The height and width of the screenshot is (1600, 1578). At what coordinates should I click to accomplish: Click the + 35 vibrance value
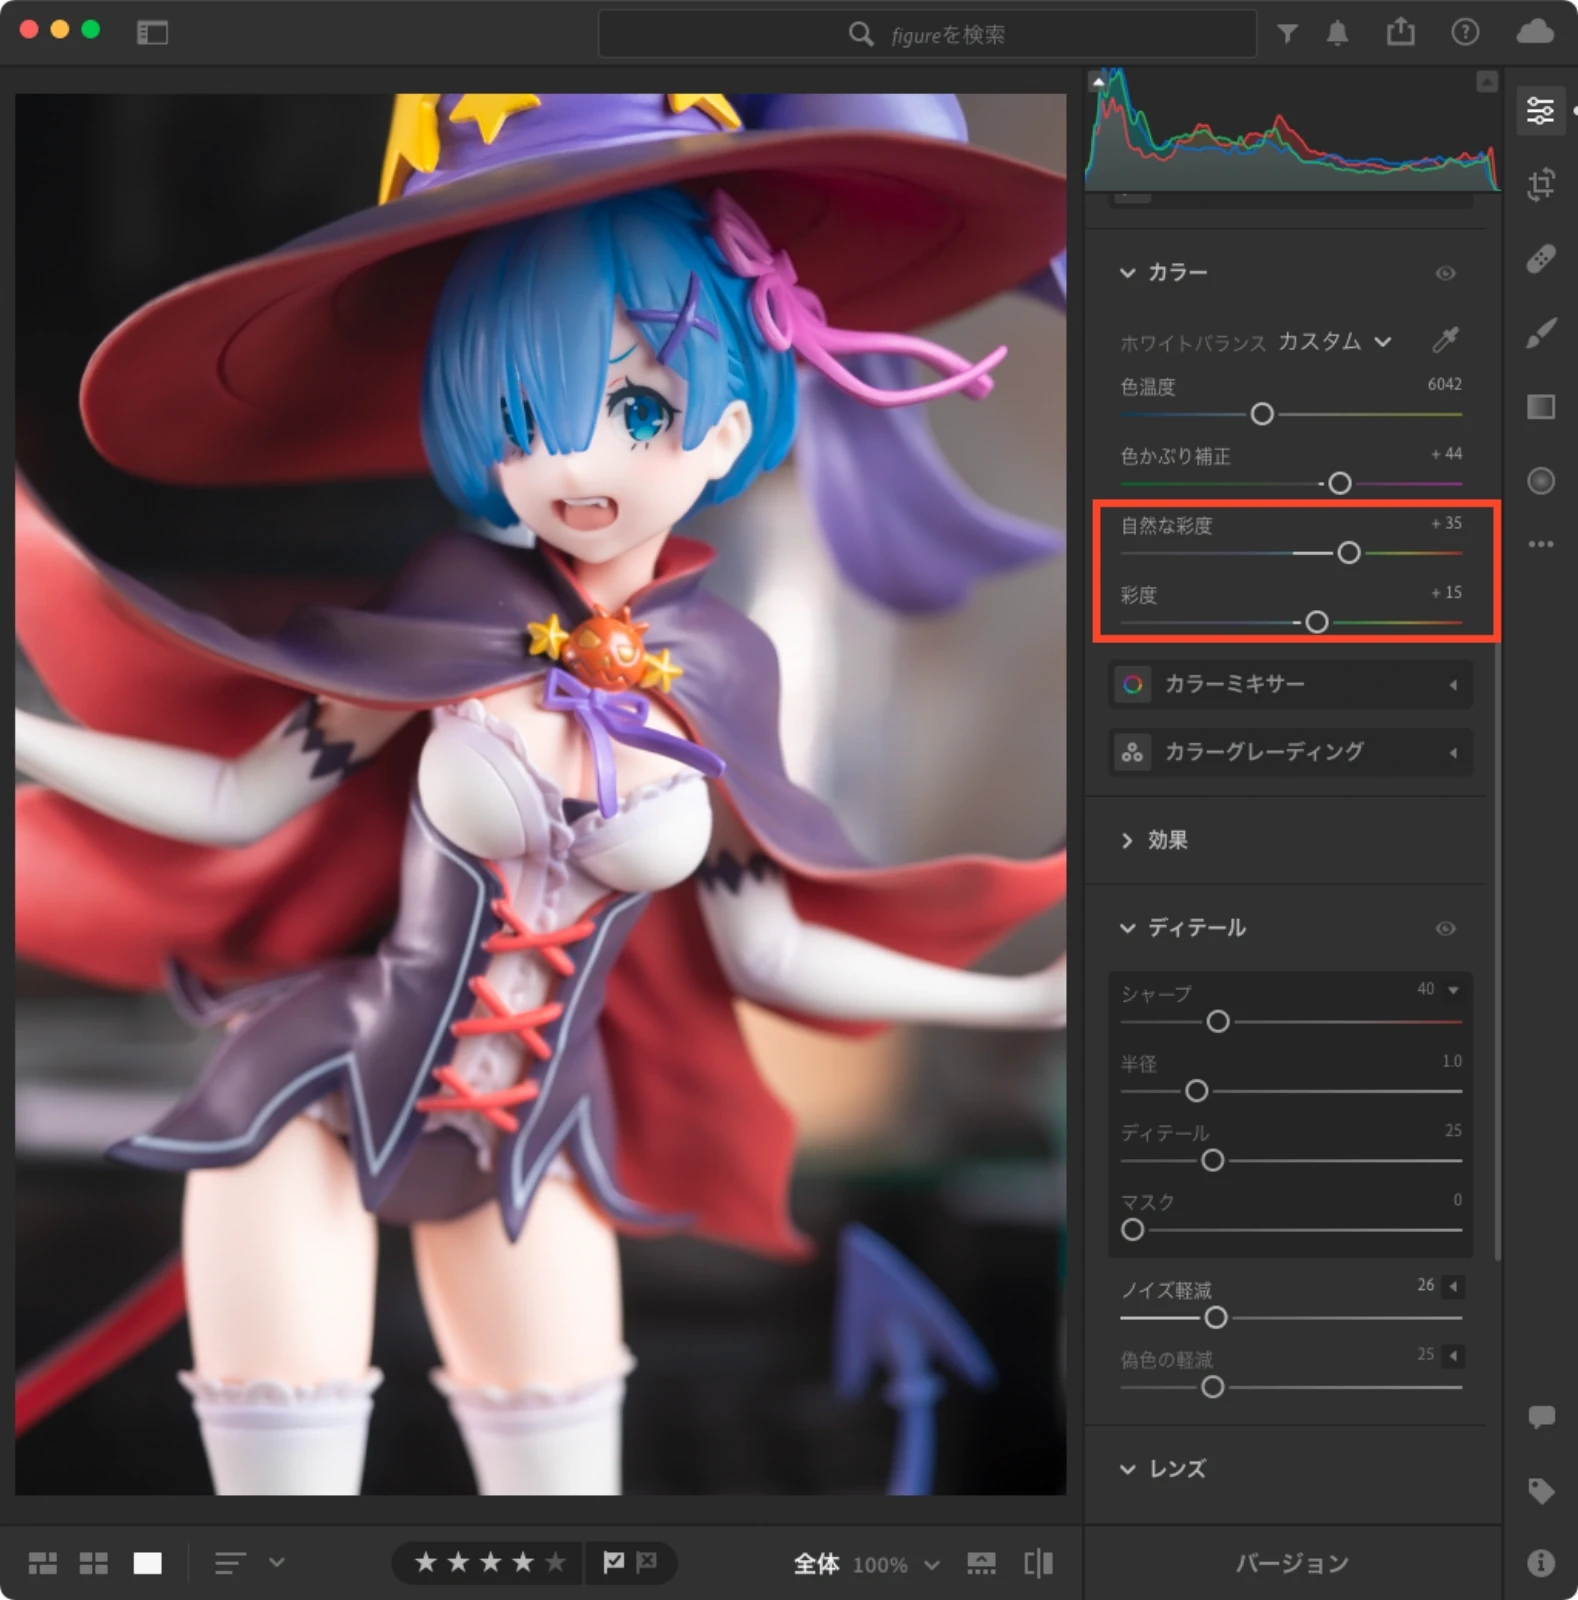coord(1446,523)
